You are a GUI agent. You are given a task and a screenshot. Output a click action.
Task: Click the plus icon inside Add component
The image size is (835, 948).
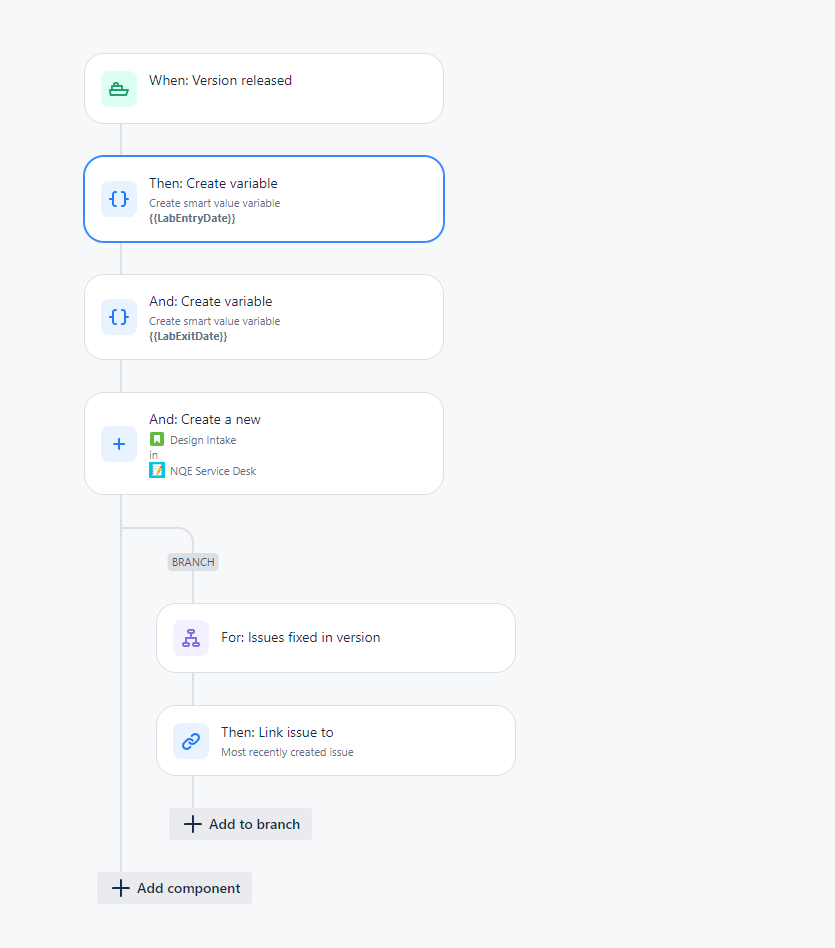(120, 888)
